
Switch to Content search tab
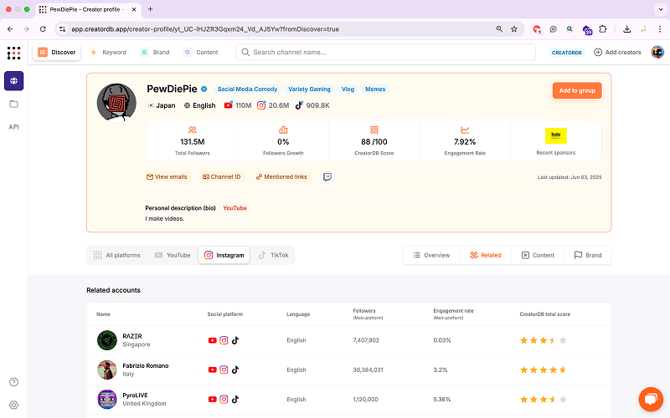pyautogui.click(x=201, y=52)
